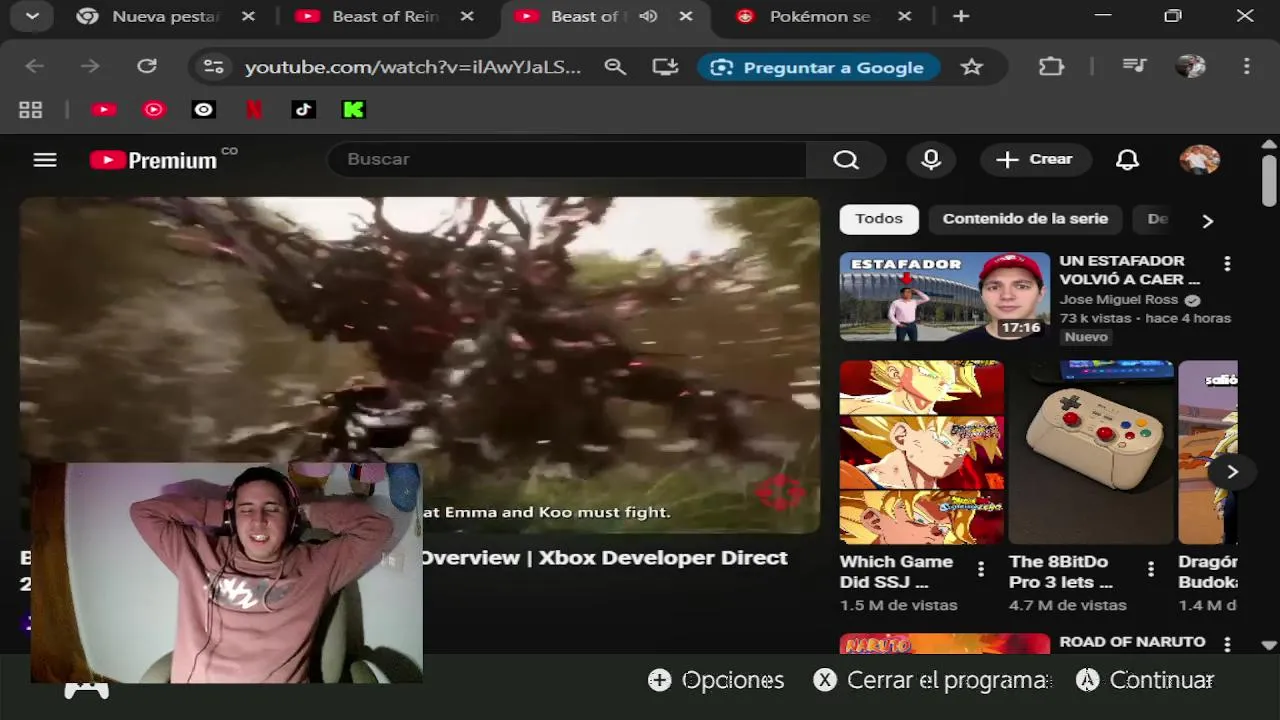The width and height of the screenshot is (1280, 720).
Task: Bookmark this page with the star
Action: (x=971, y=67)
